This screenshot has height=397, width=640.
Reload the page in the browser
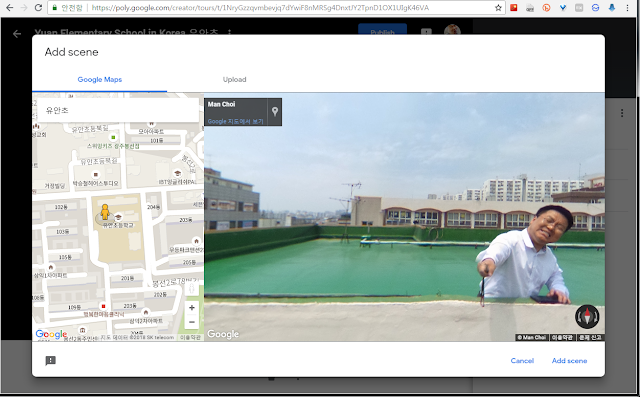tap(38, 7)
